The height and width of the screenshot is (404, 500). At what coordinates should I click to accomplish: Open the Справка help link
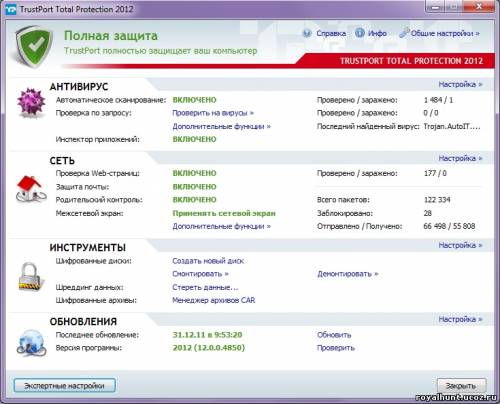coord(331,33)
